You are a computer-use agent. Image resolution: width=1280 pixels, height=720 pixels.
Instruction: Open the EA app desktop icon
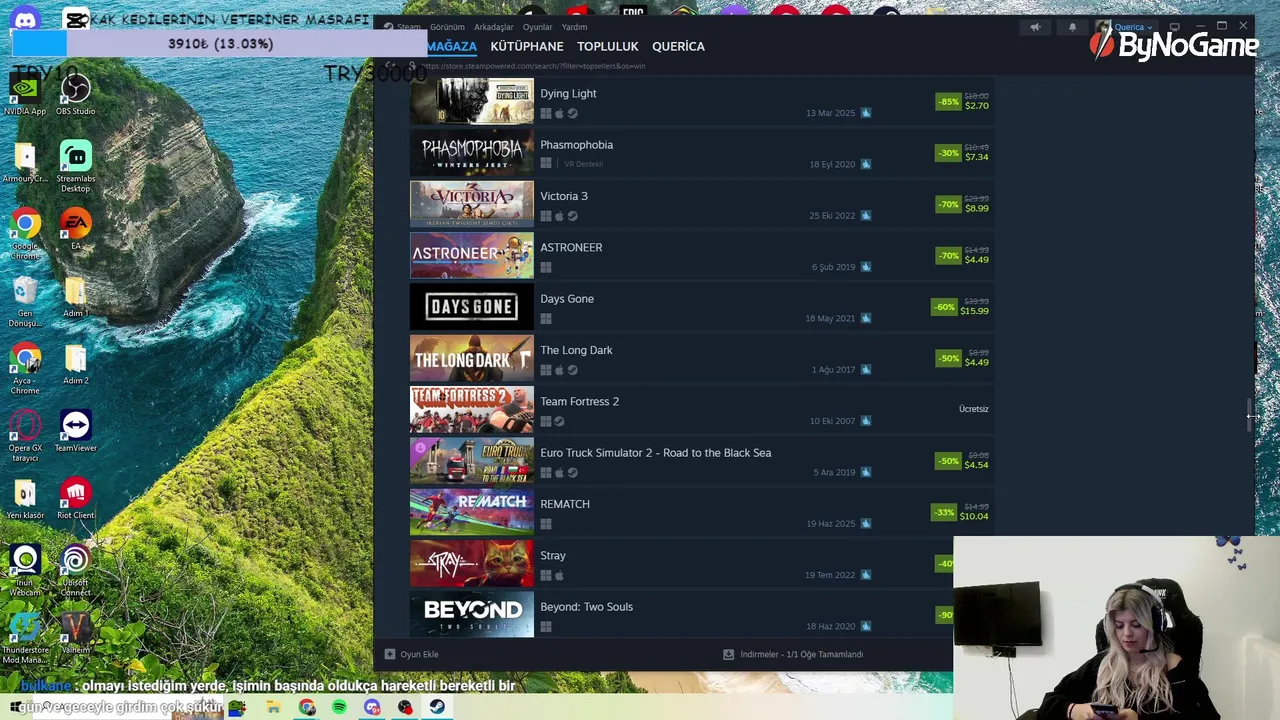[x=76, y=229]
